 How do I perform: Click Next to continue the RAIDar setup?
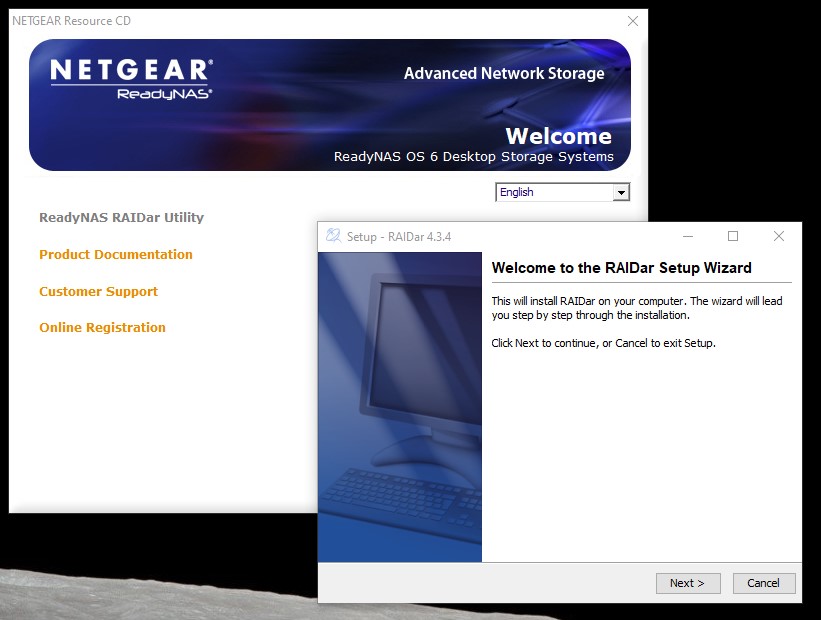[688, 583]
